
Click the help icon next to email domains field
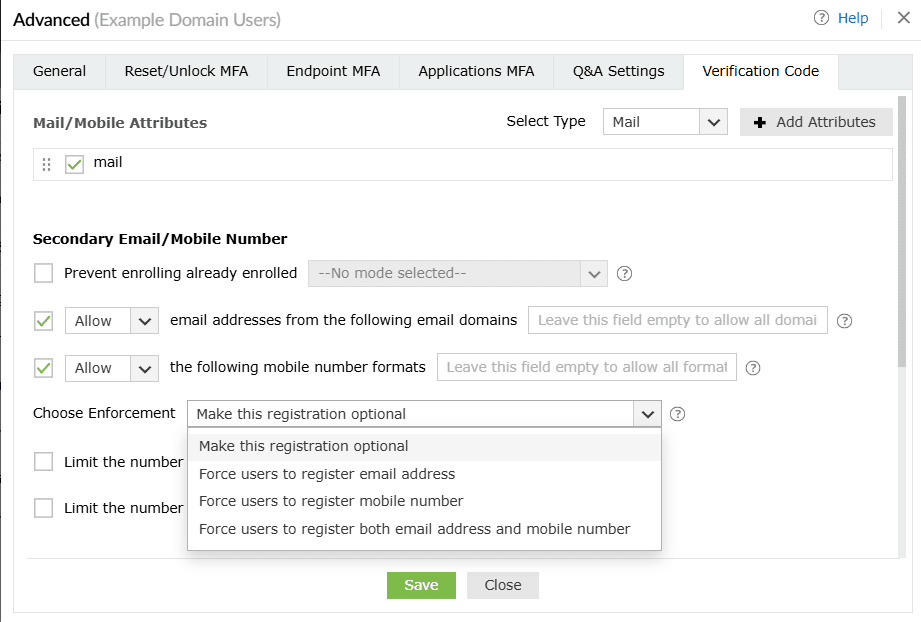coord(845,320)
